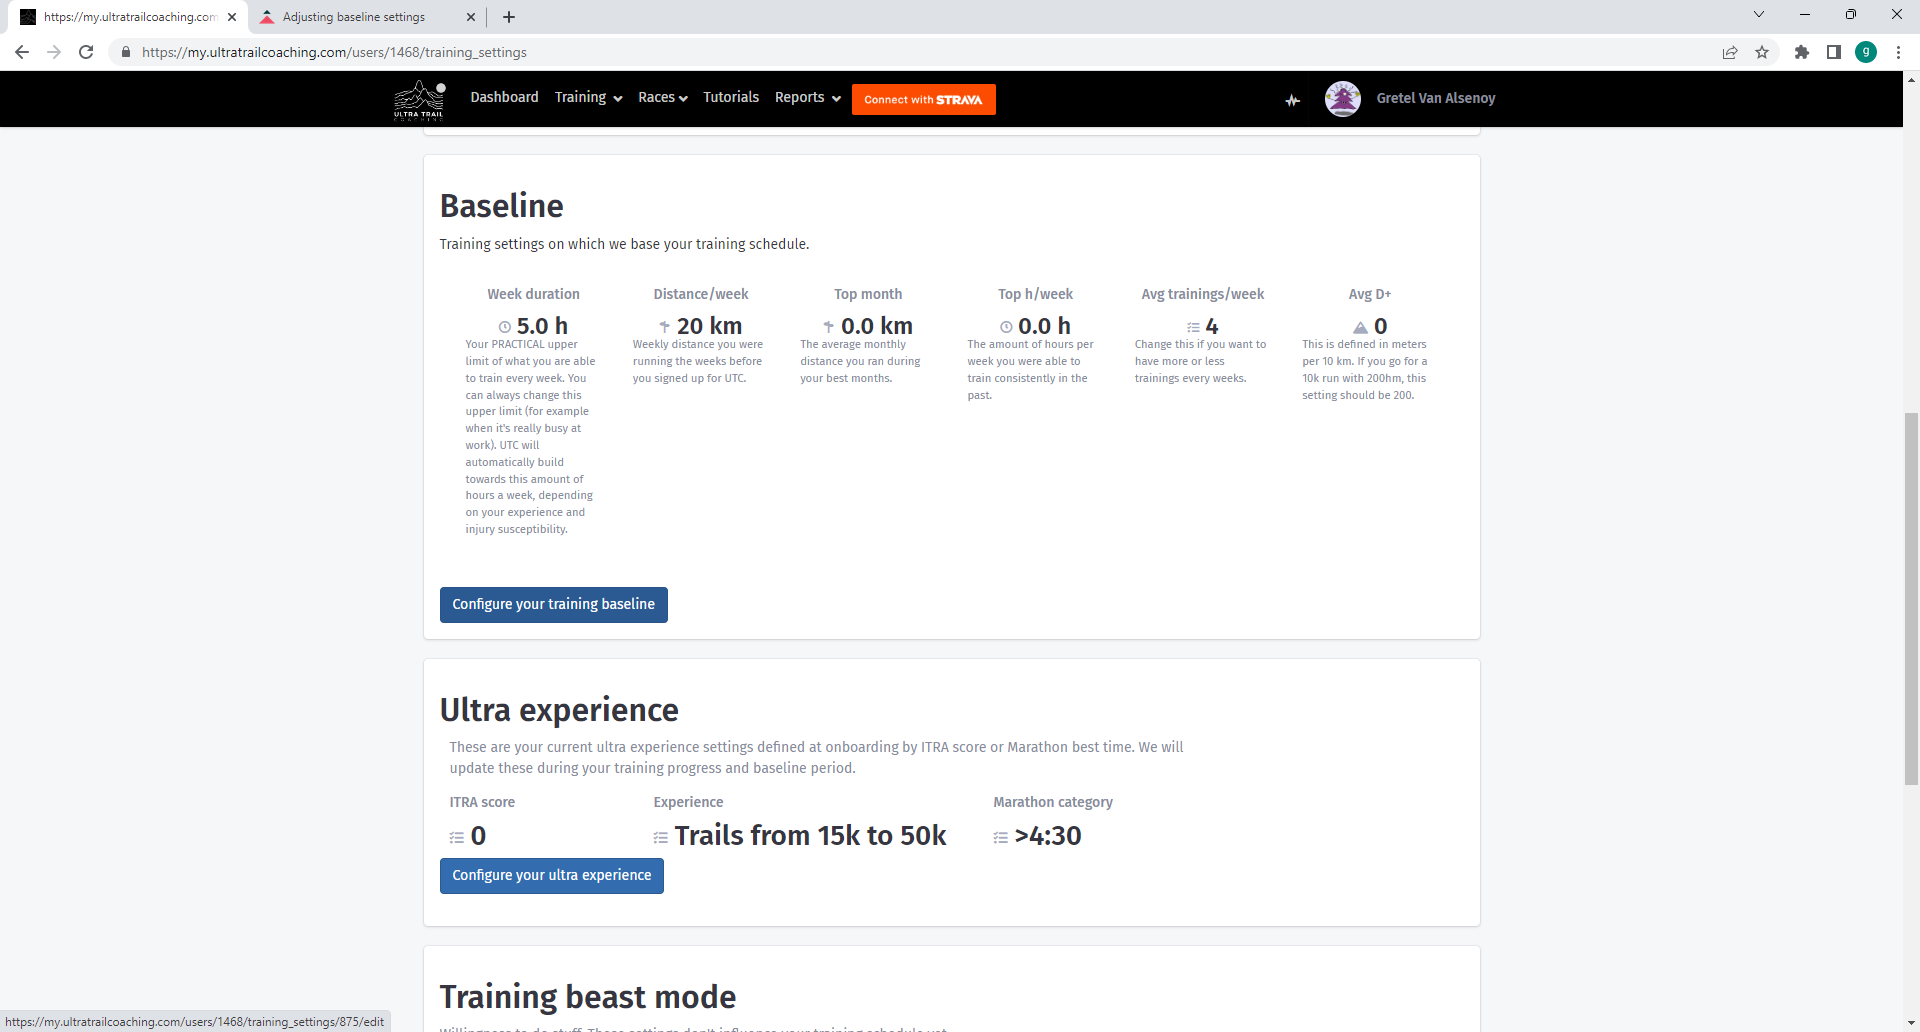This screenshot has width=1920, height=1032.
Task: Click Configure your ultra experience
Action: click(x=551, y=875)
